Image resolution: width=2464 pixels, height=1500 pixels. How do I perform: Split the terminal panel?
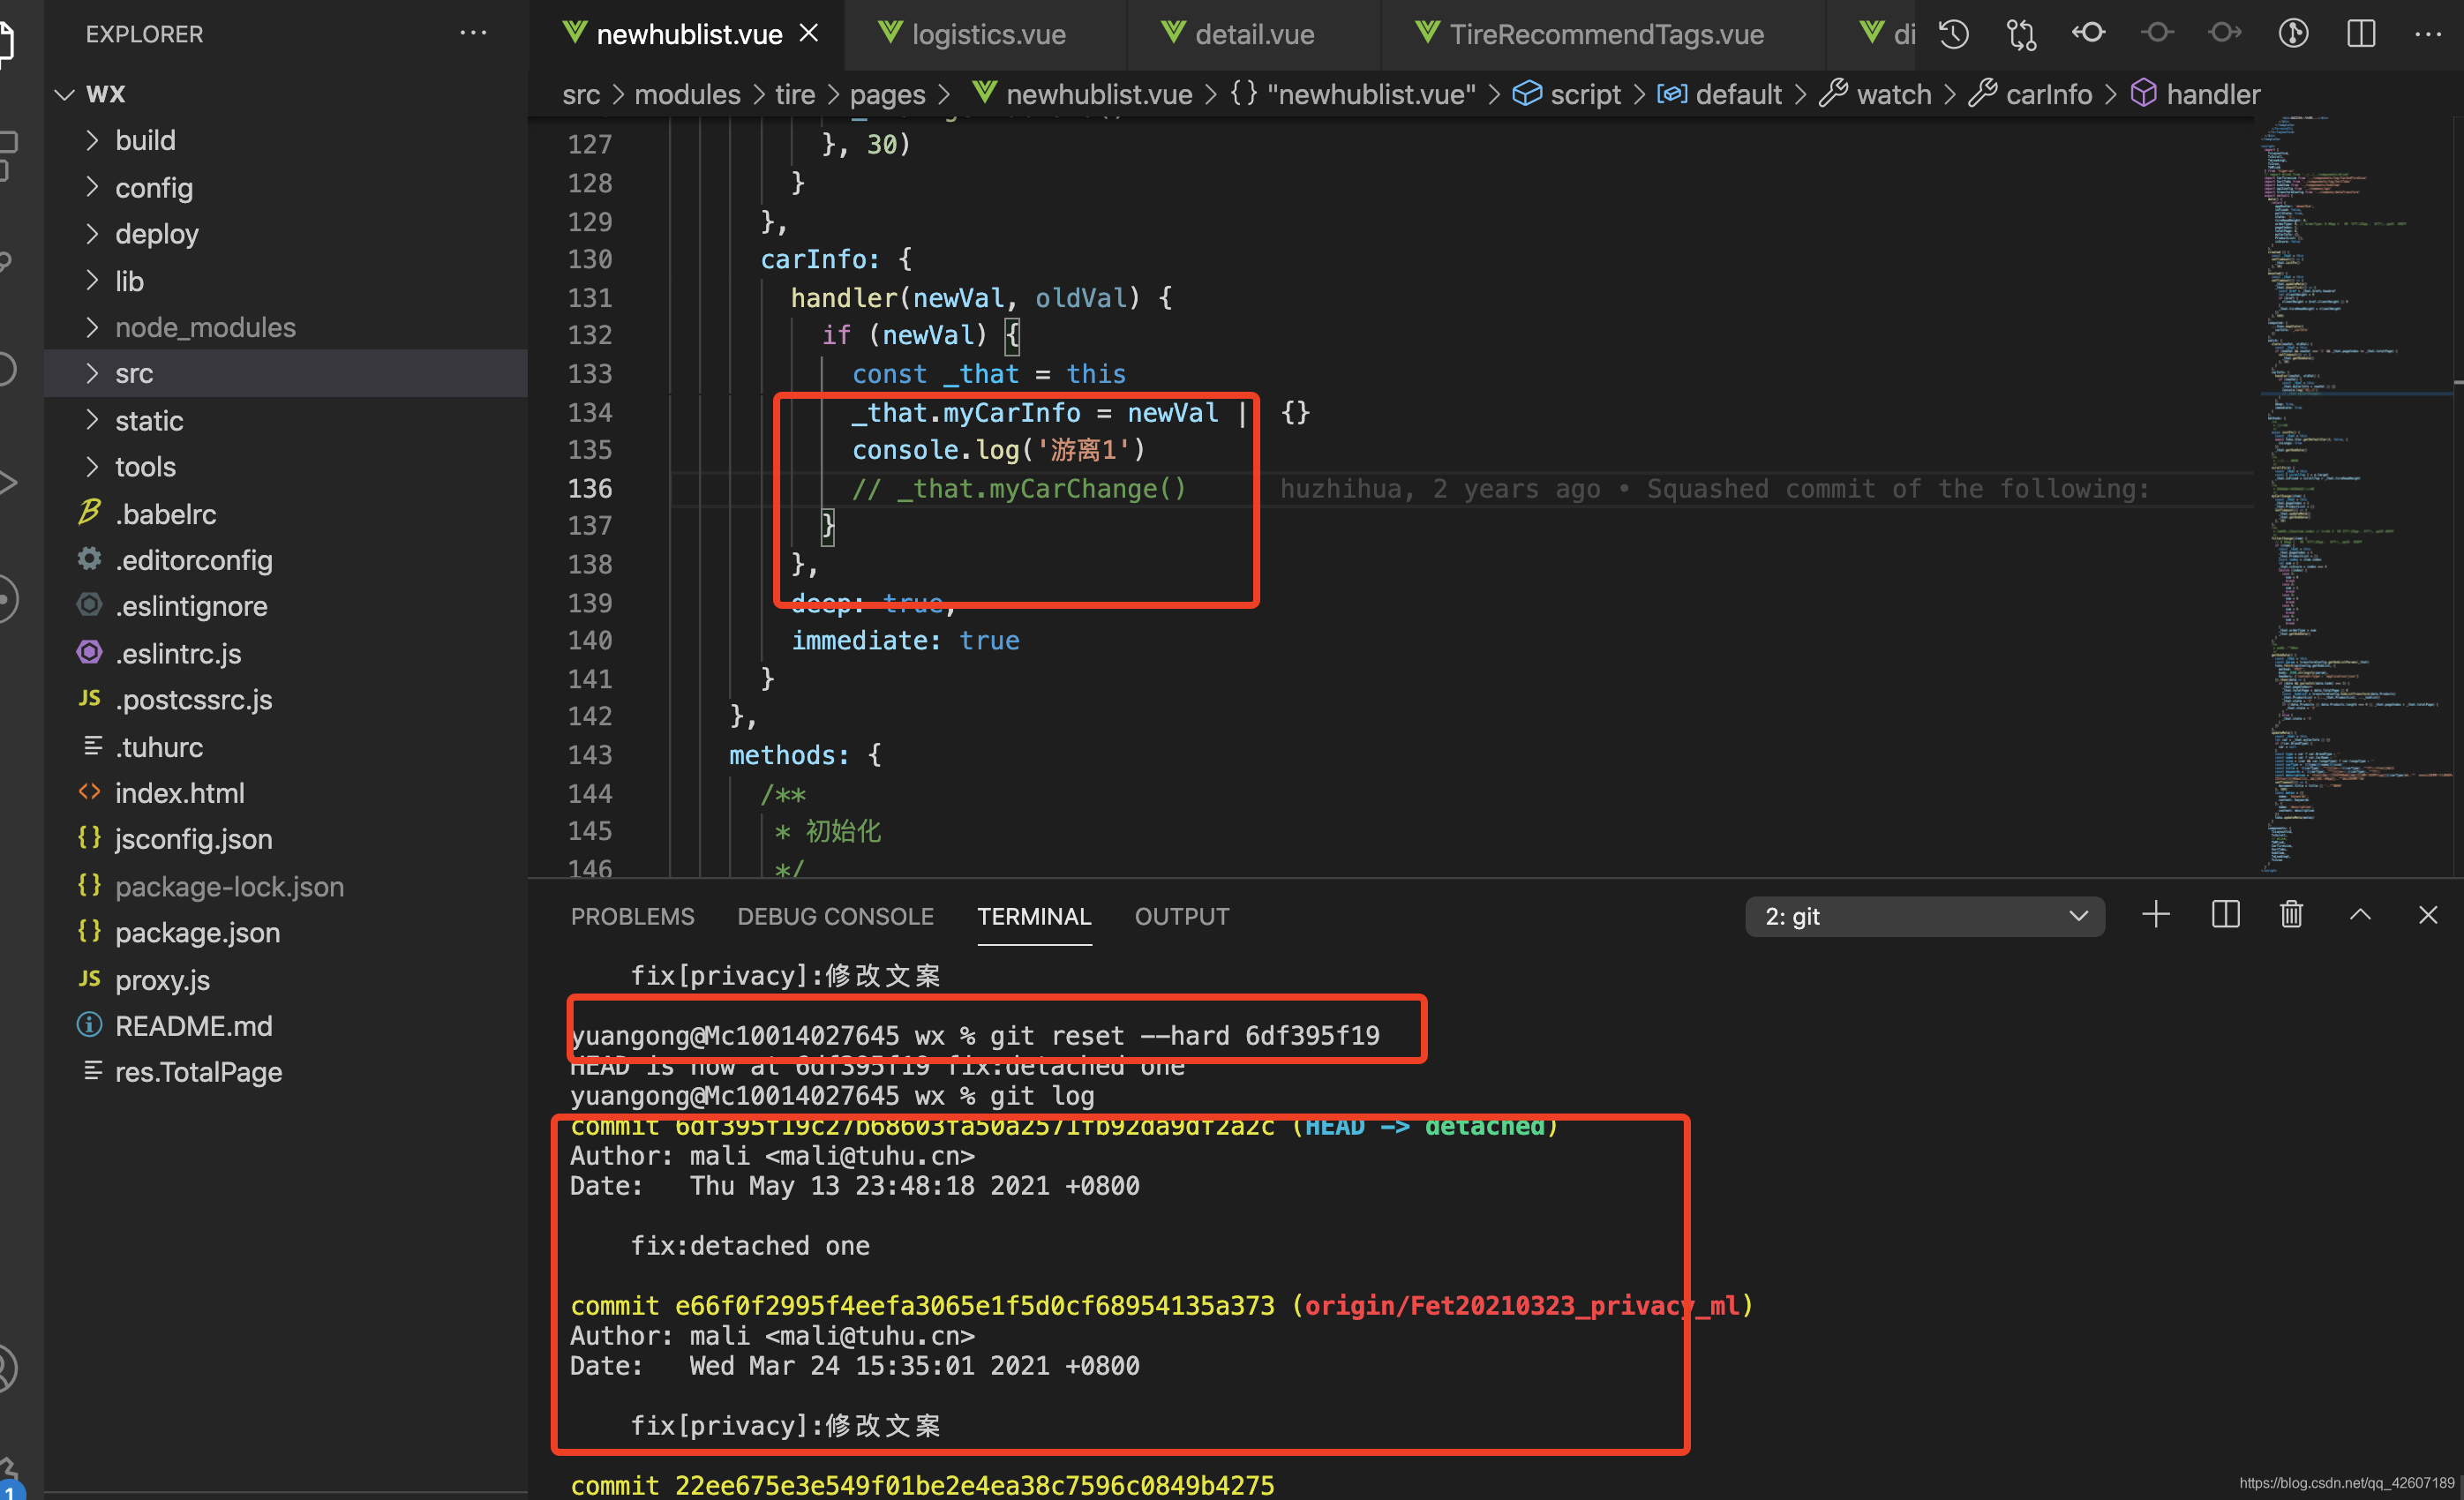(2225, 915)
